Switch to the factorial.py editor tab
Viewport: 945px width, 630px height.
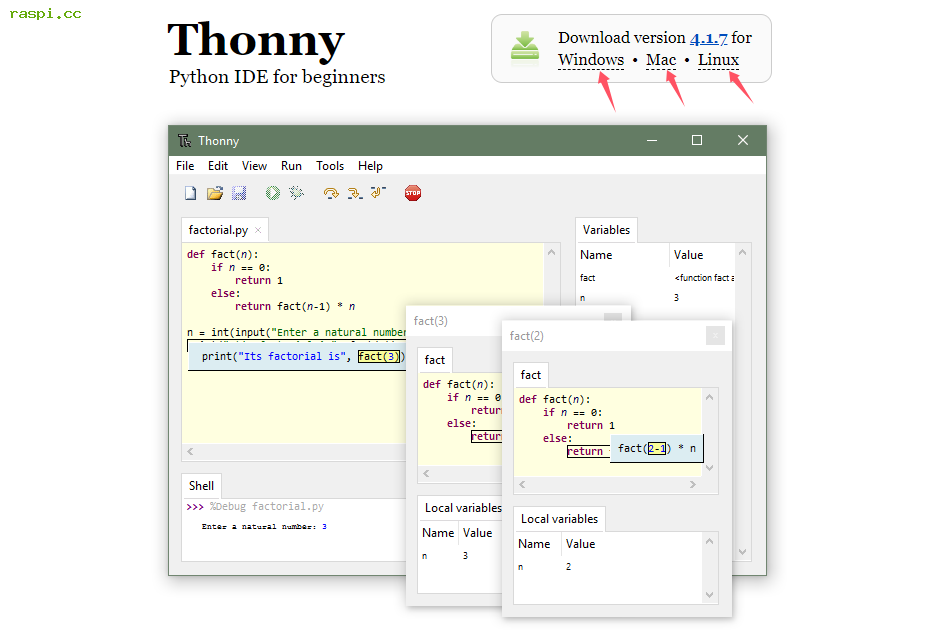coord(218,230)
